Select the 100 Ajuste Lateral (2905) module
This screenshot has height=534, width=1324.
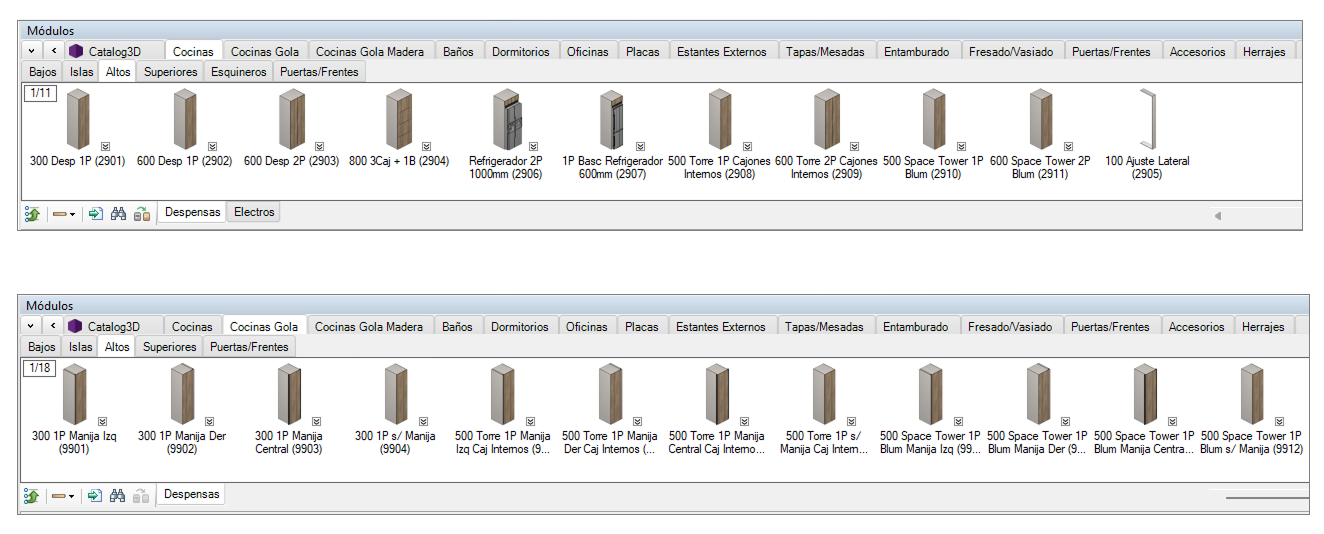pyautogui.click(x=1147, y=120)
